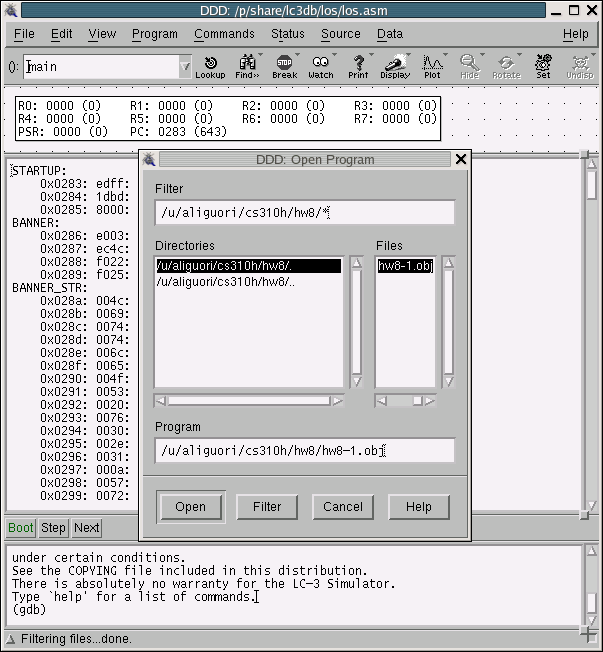
Task: Expand the Find>> button dropdown arrow
Action: pos(260,54)
